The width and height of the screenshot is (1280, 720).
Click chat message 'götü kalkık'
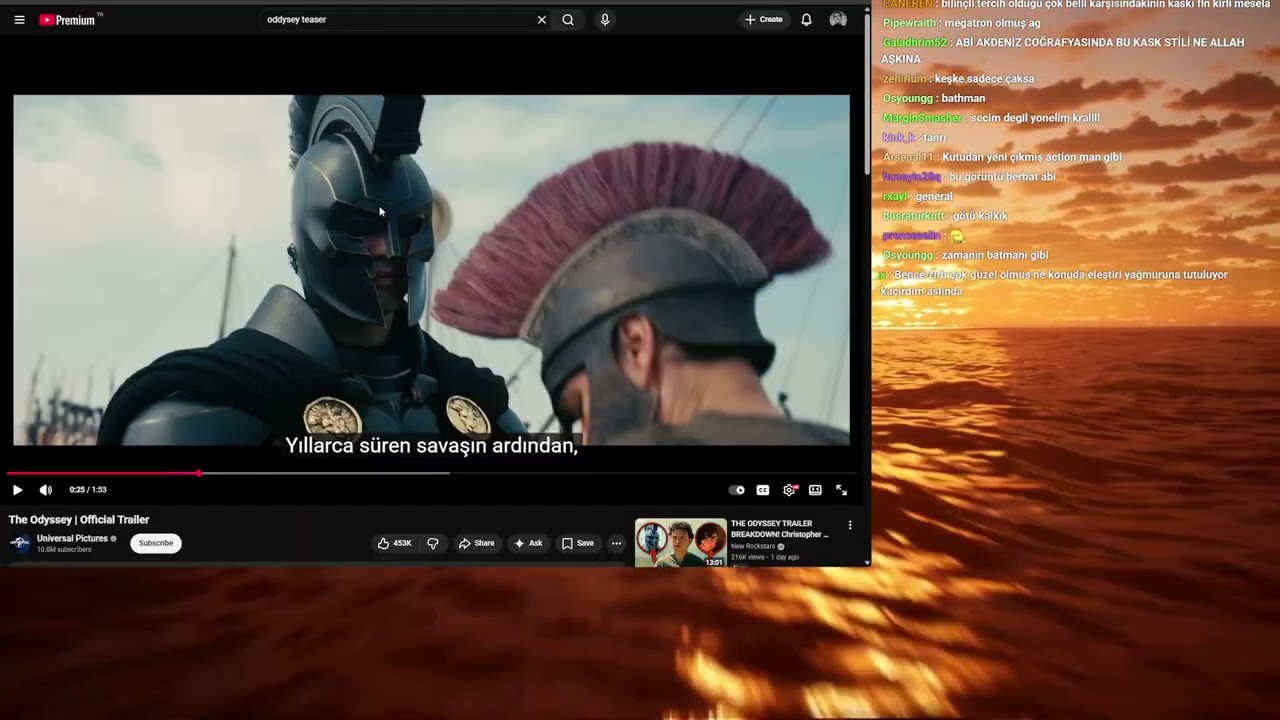(980, 216)
